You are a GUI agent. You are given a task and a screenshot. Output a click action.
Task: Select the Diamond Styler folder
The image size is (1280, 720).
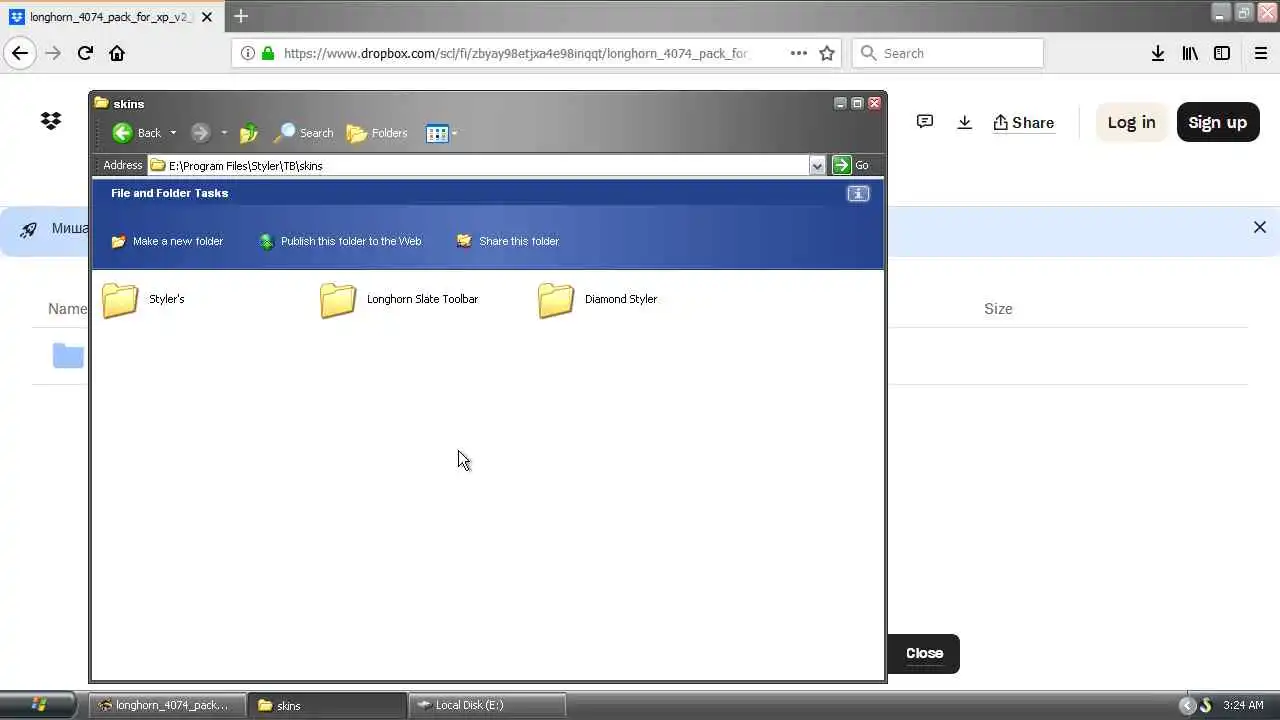click(x=597, y=299)
